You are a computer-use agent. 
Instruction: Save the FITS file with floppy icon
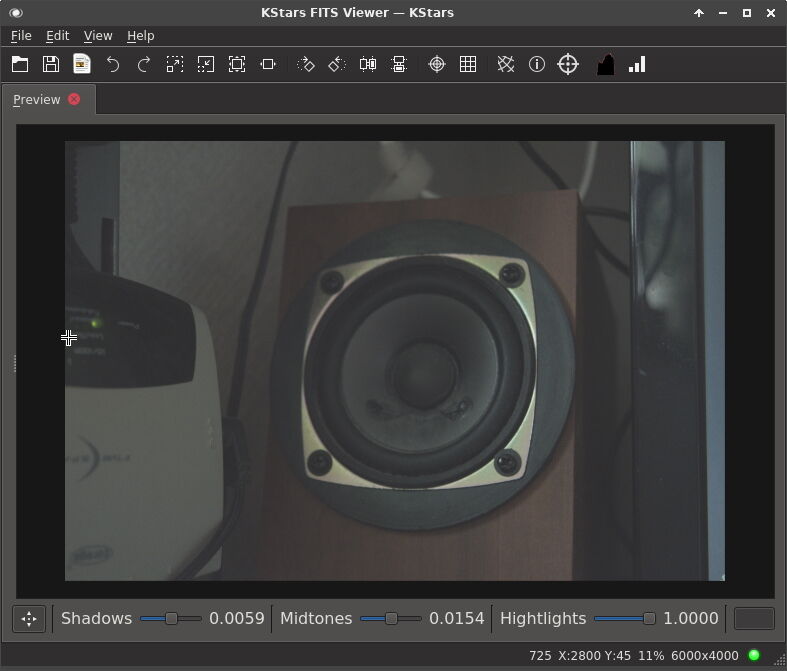[x=51, y=64]
